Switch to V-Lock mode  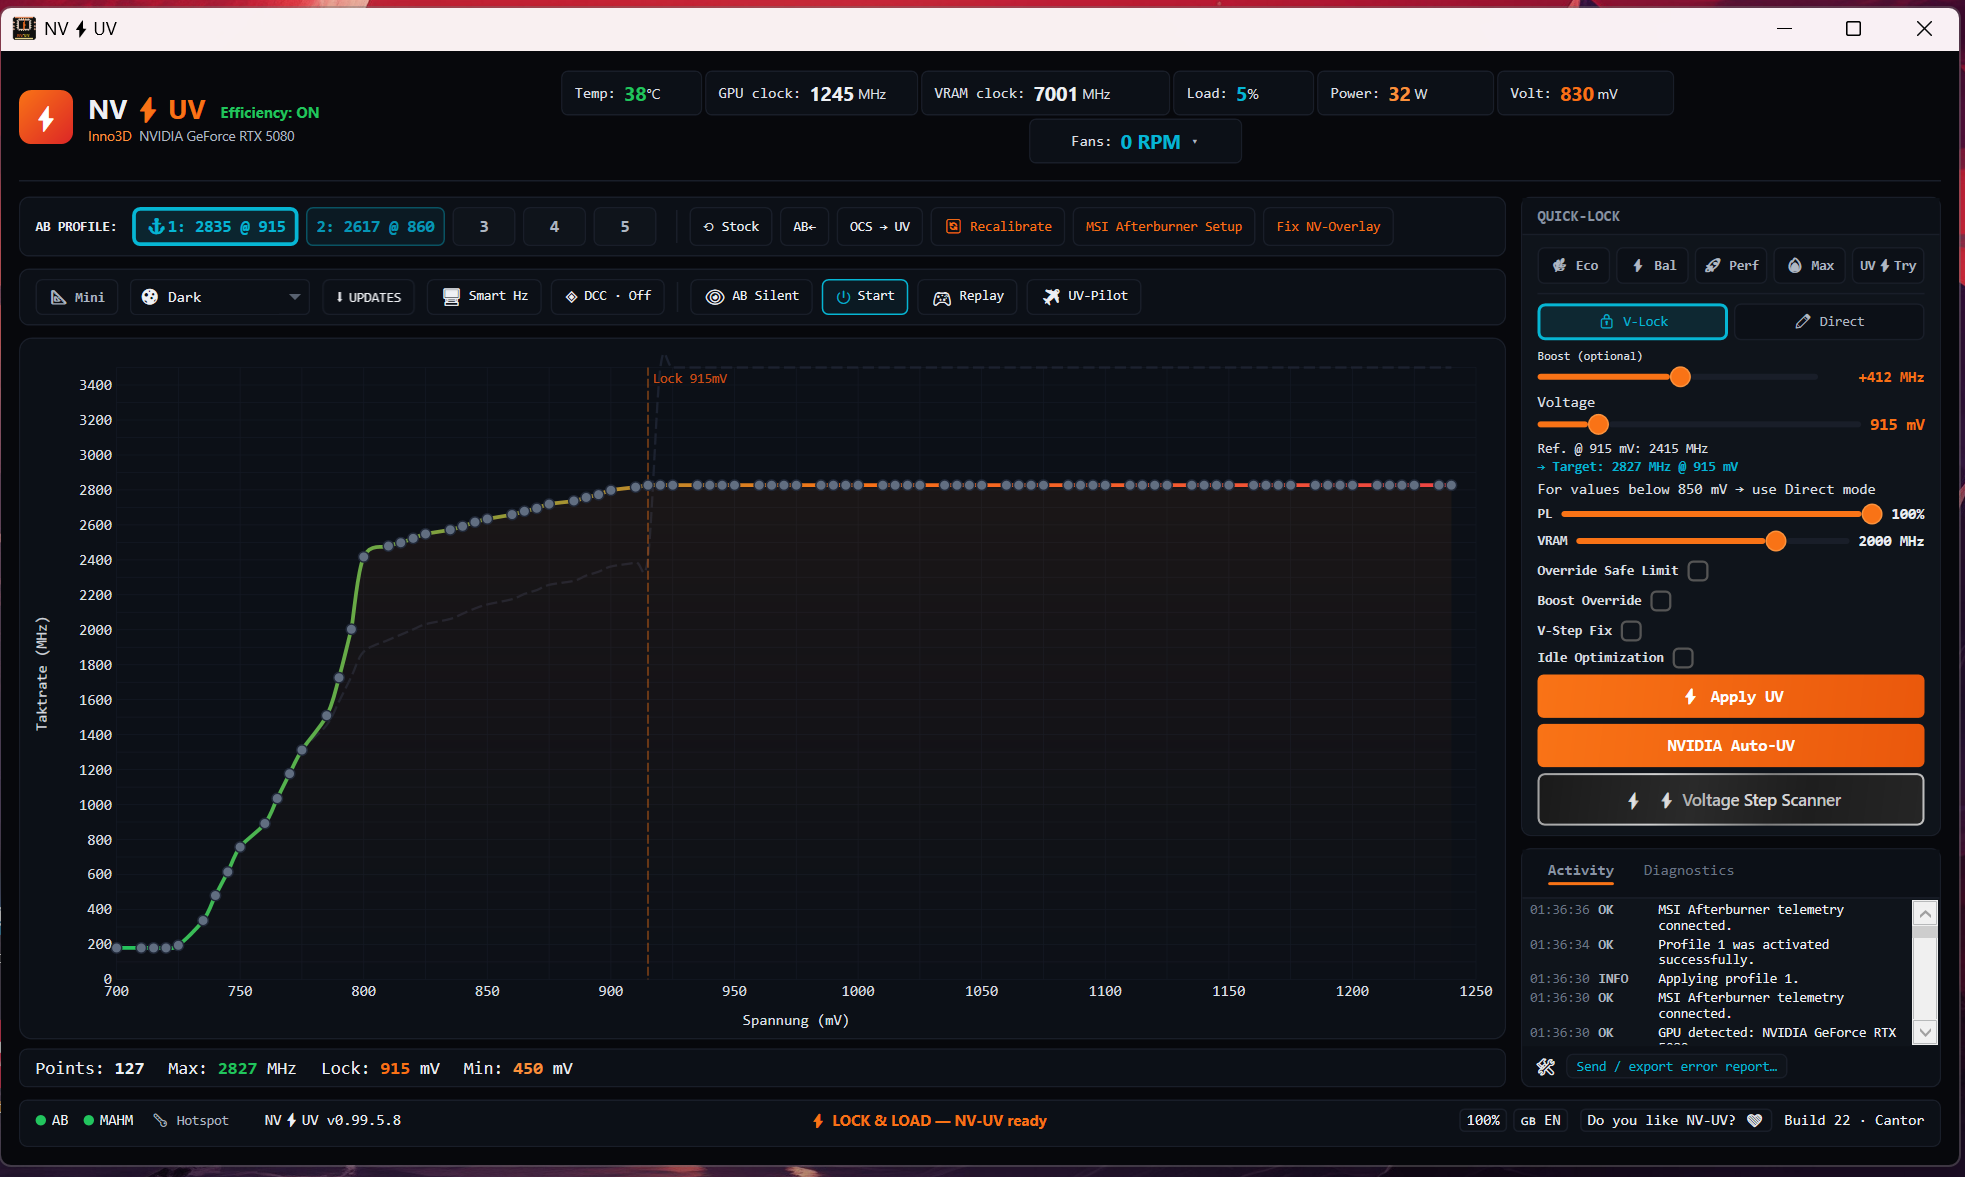(1632, 322)
